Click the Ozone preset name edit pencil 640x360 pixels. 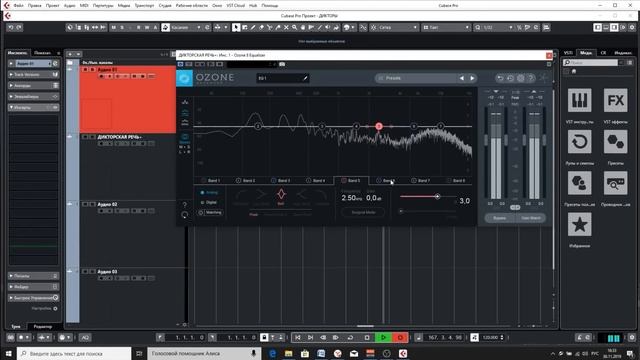(305, 78)
